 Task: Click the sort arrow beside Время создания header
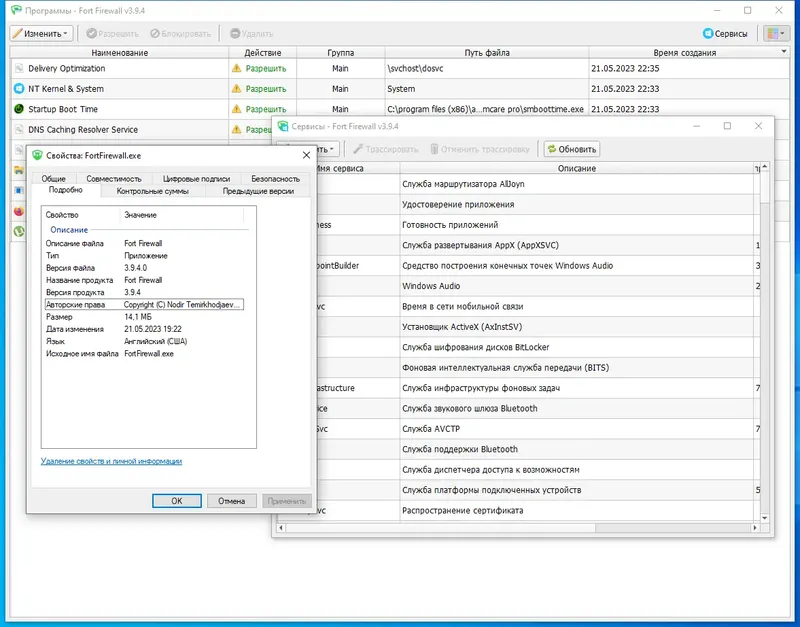click(x=784, y=52)
